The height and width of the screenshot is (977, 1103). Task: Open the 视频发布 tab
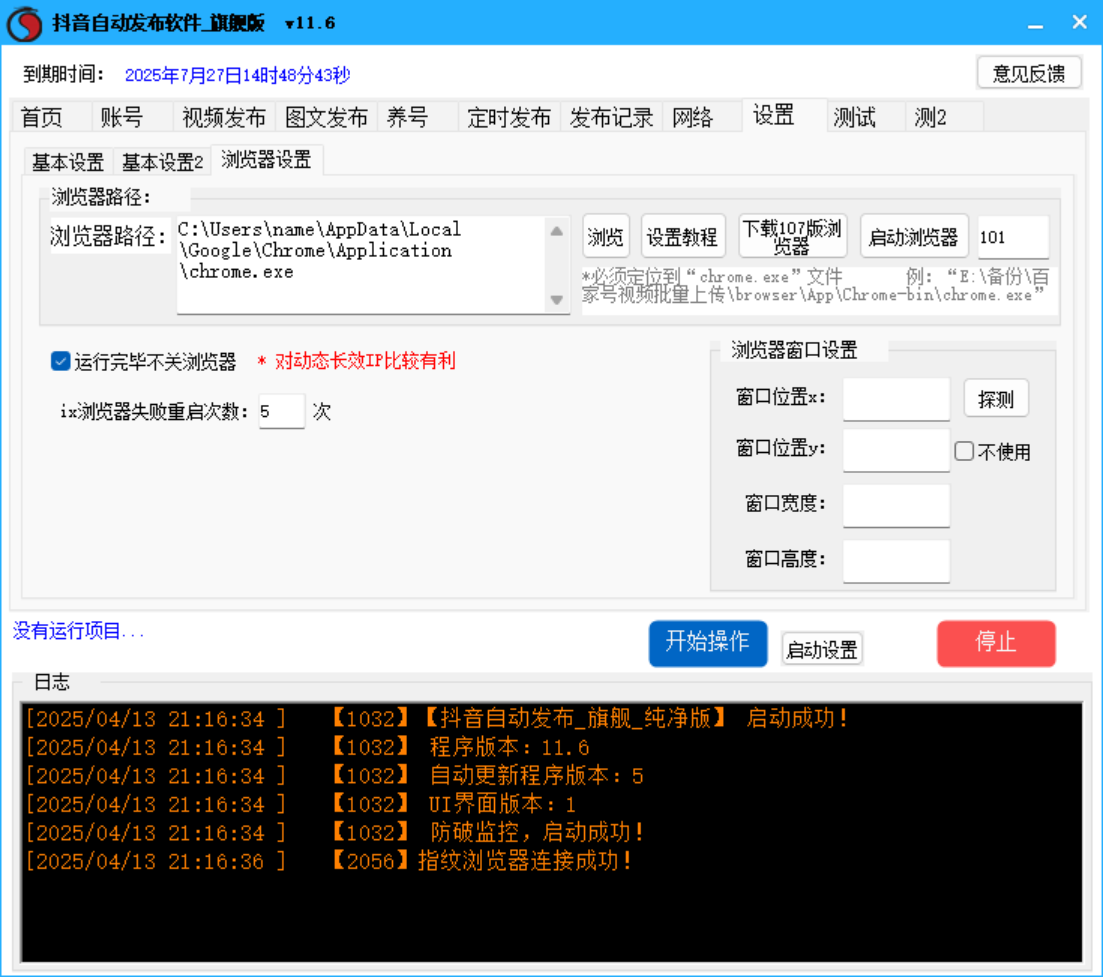[224, 117]
